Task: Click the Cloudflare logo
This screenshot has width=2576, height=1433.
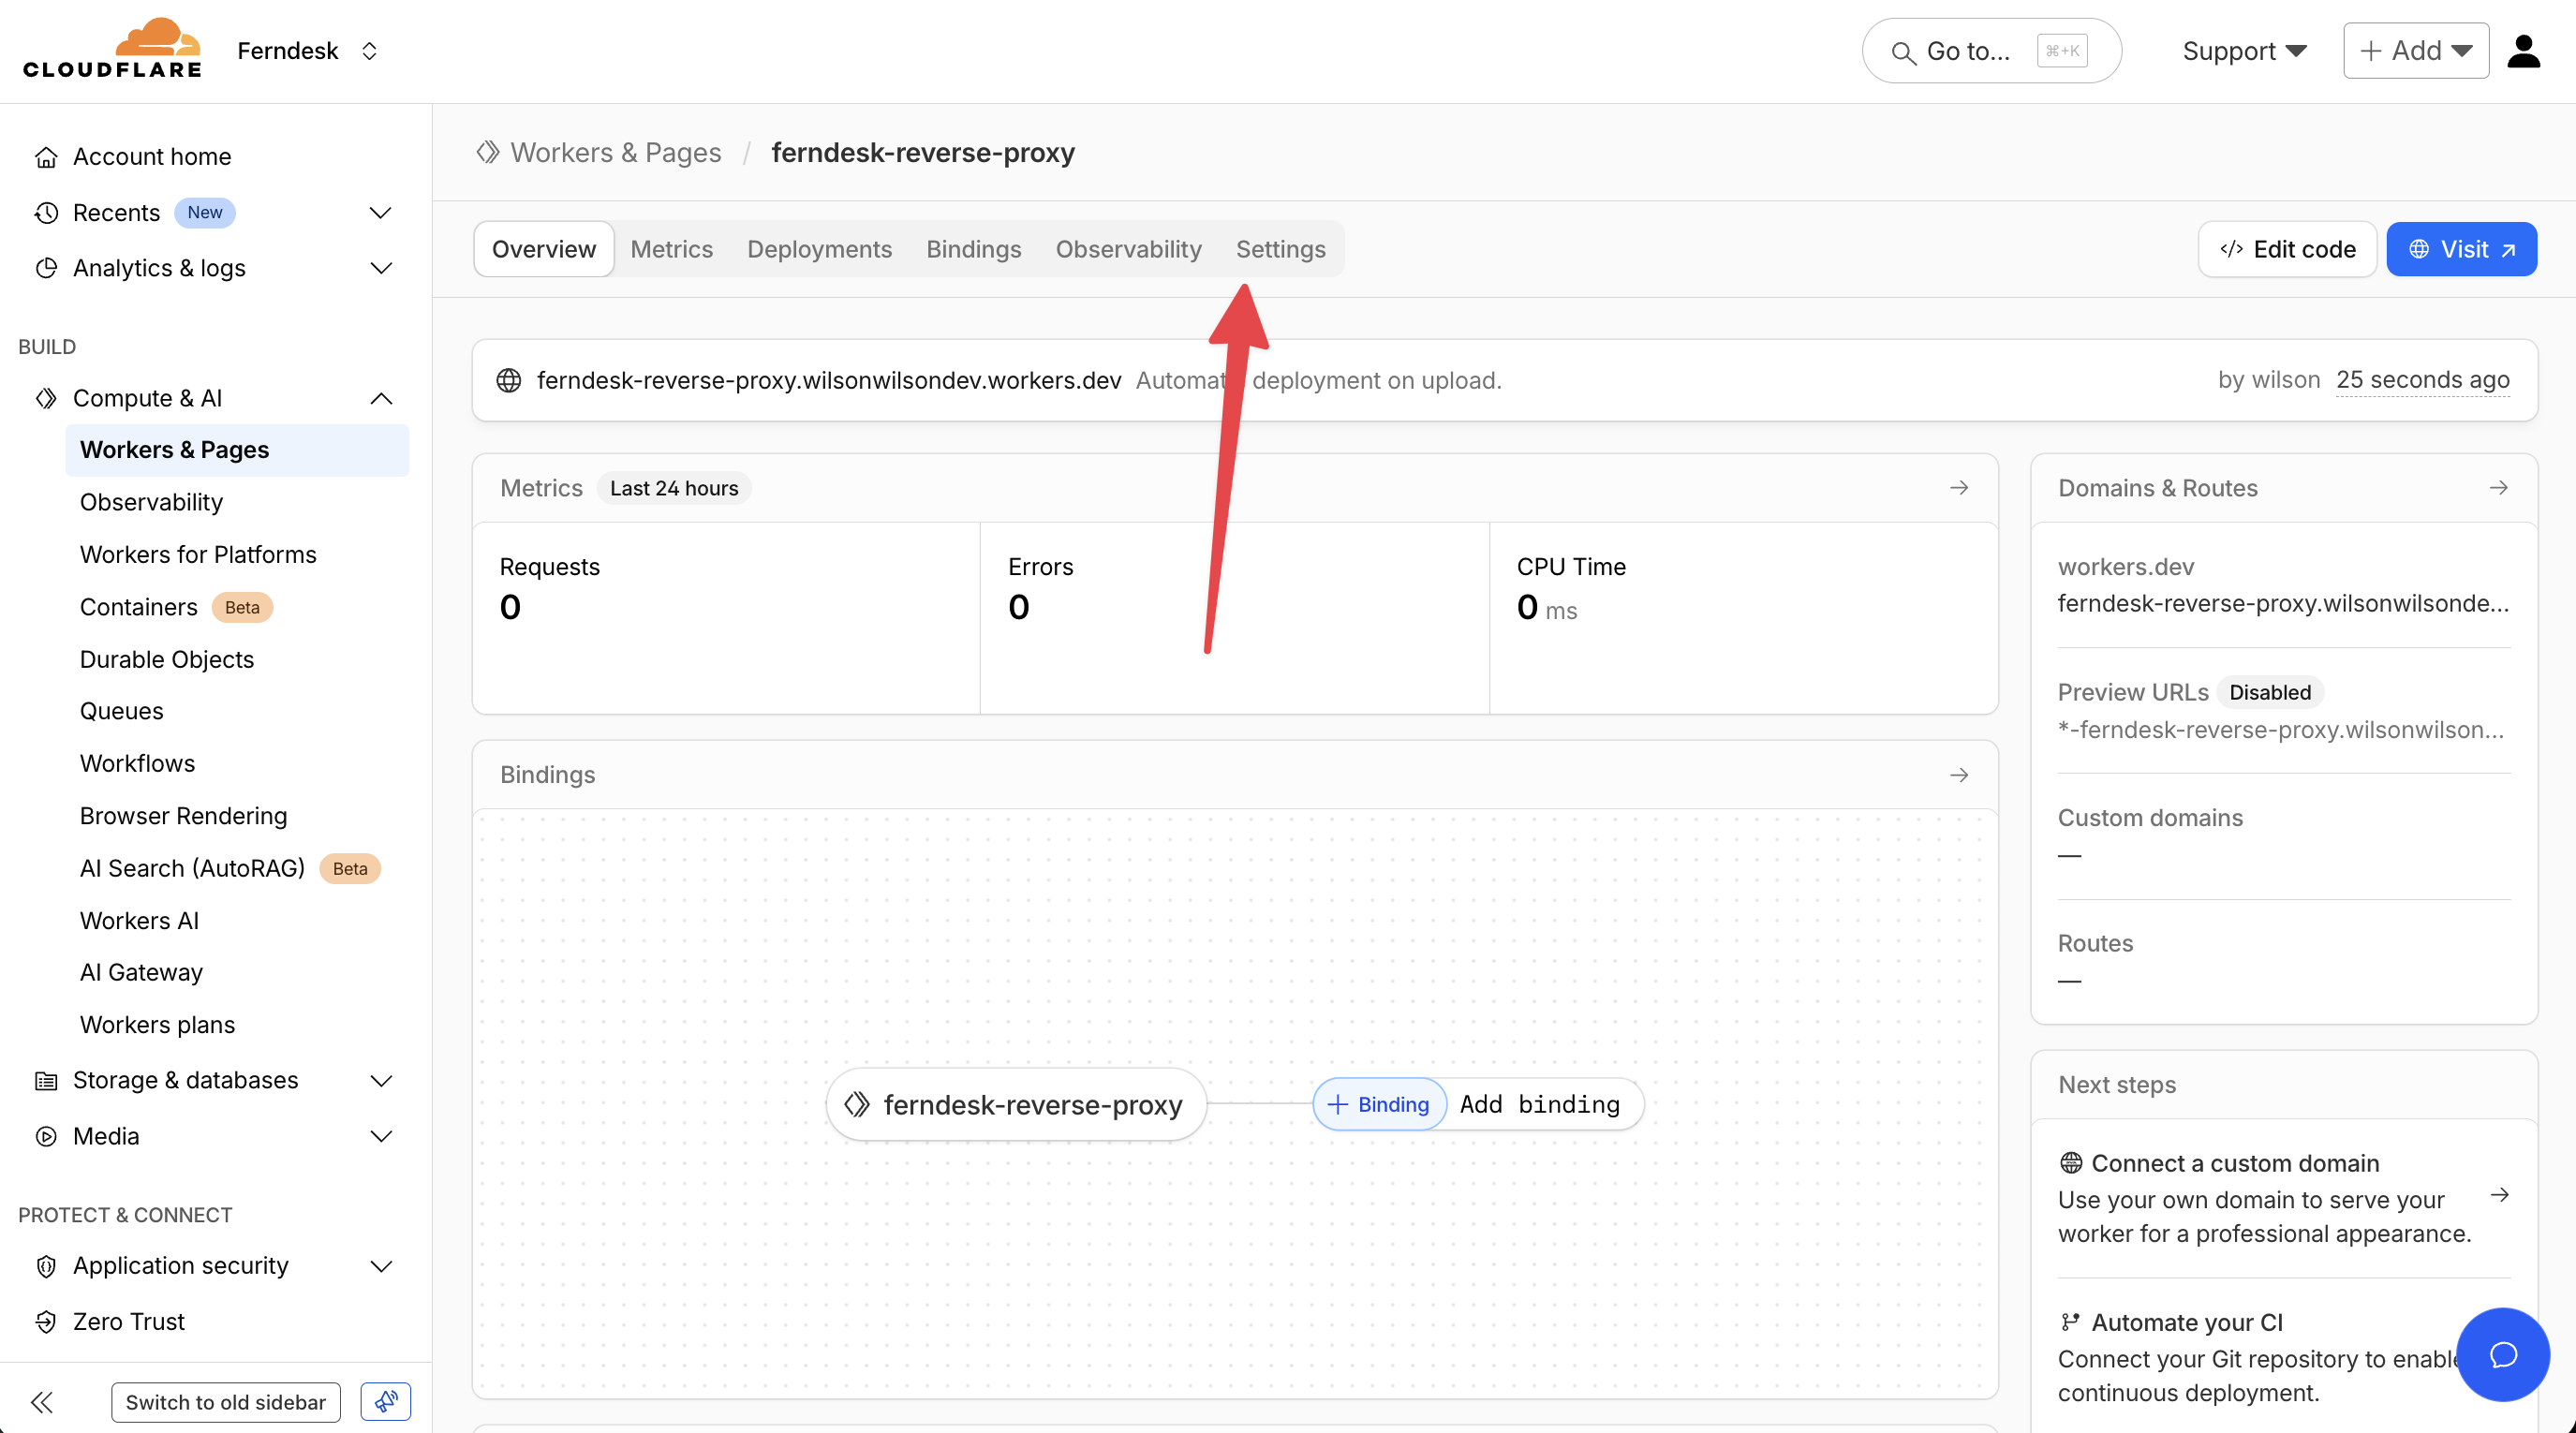Action: tap(112, 49)
